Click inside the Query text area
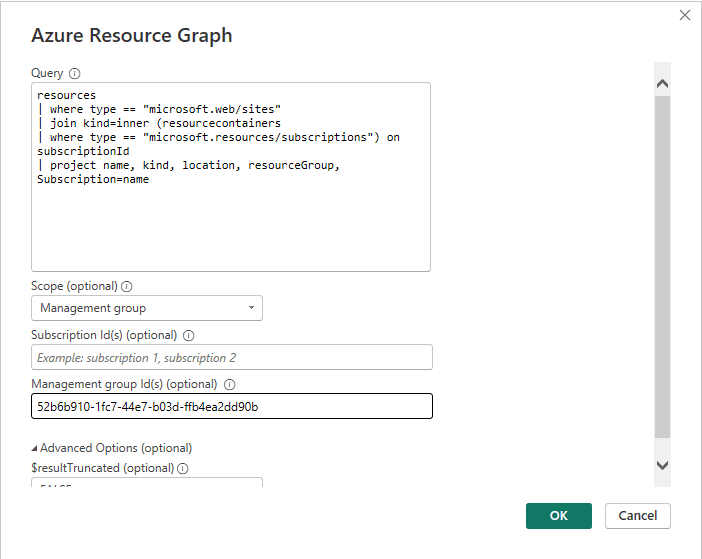 [x=231, y=177]
